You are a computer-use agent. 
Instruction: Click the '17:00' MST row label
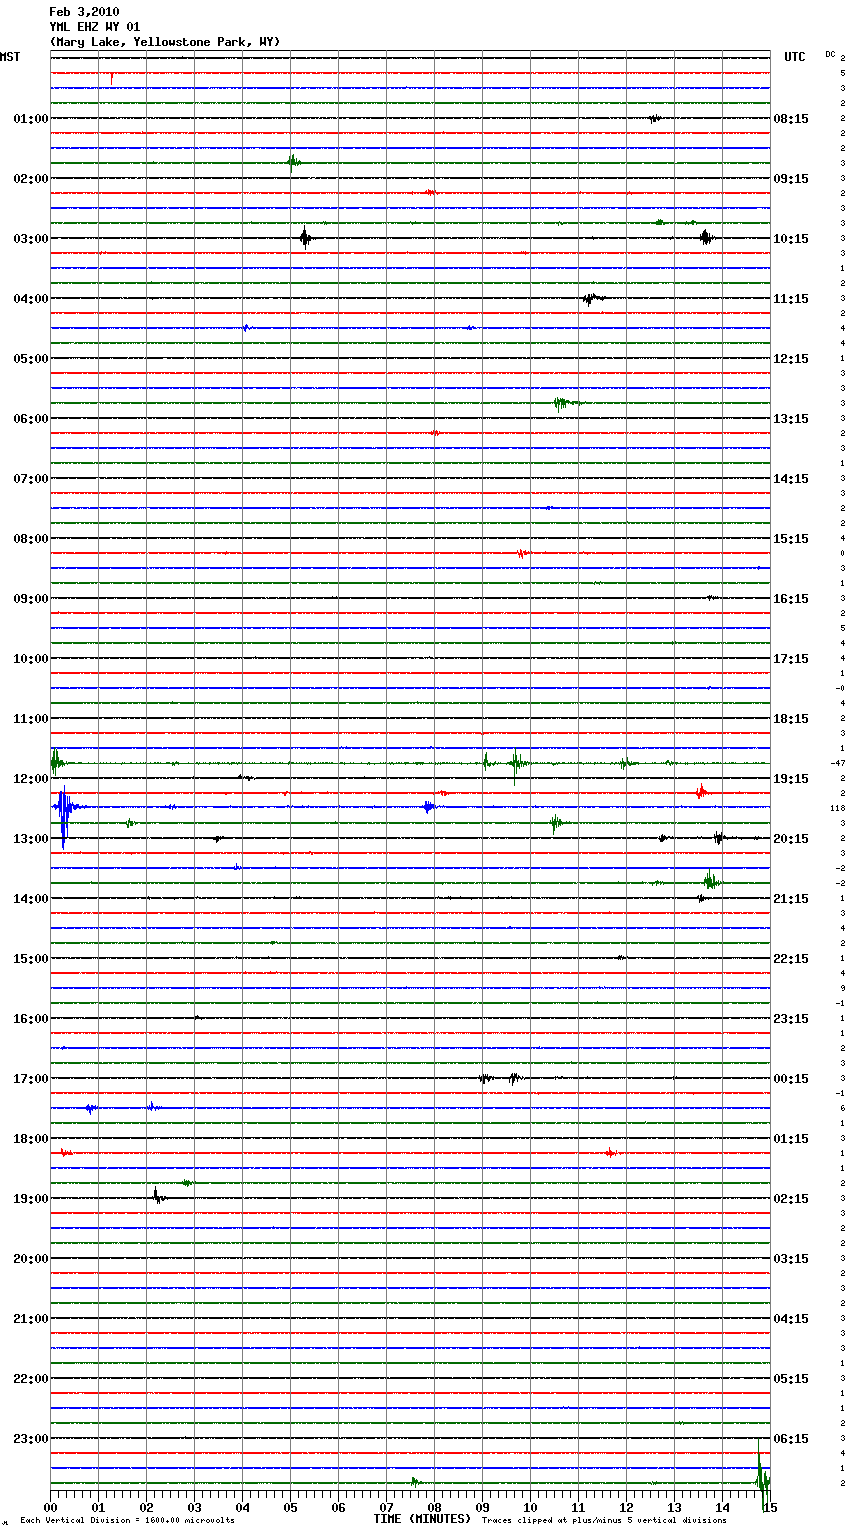coord(31,1079)
